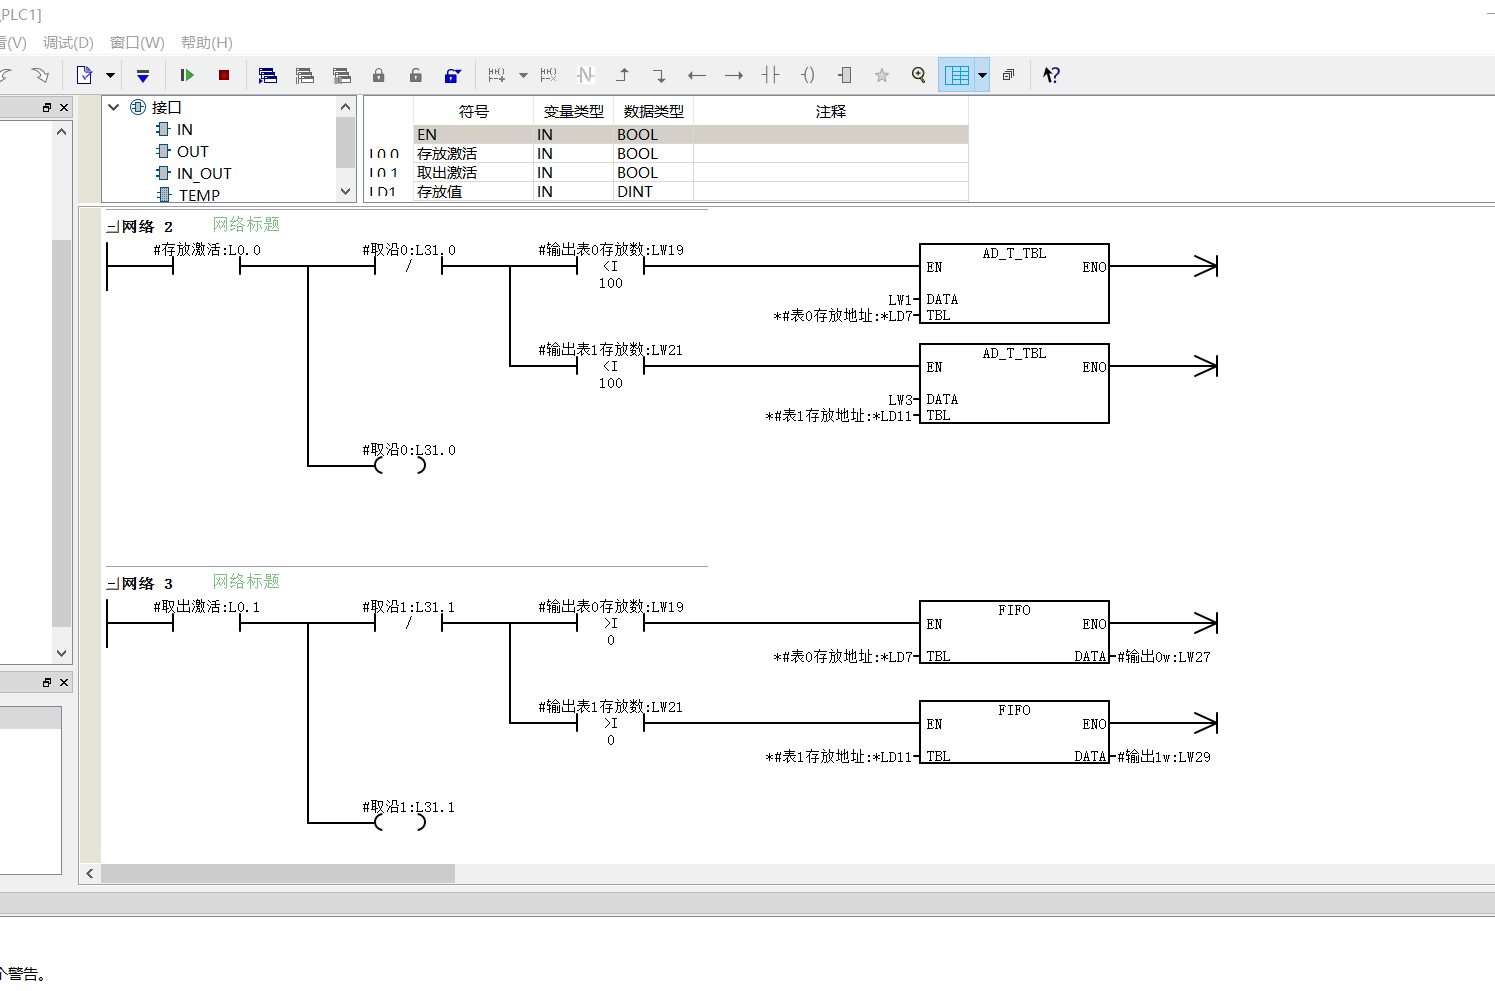1495x991 pixels.
Task: Select OUT in the interface tree
Action: [193, 151]
